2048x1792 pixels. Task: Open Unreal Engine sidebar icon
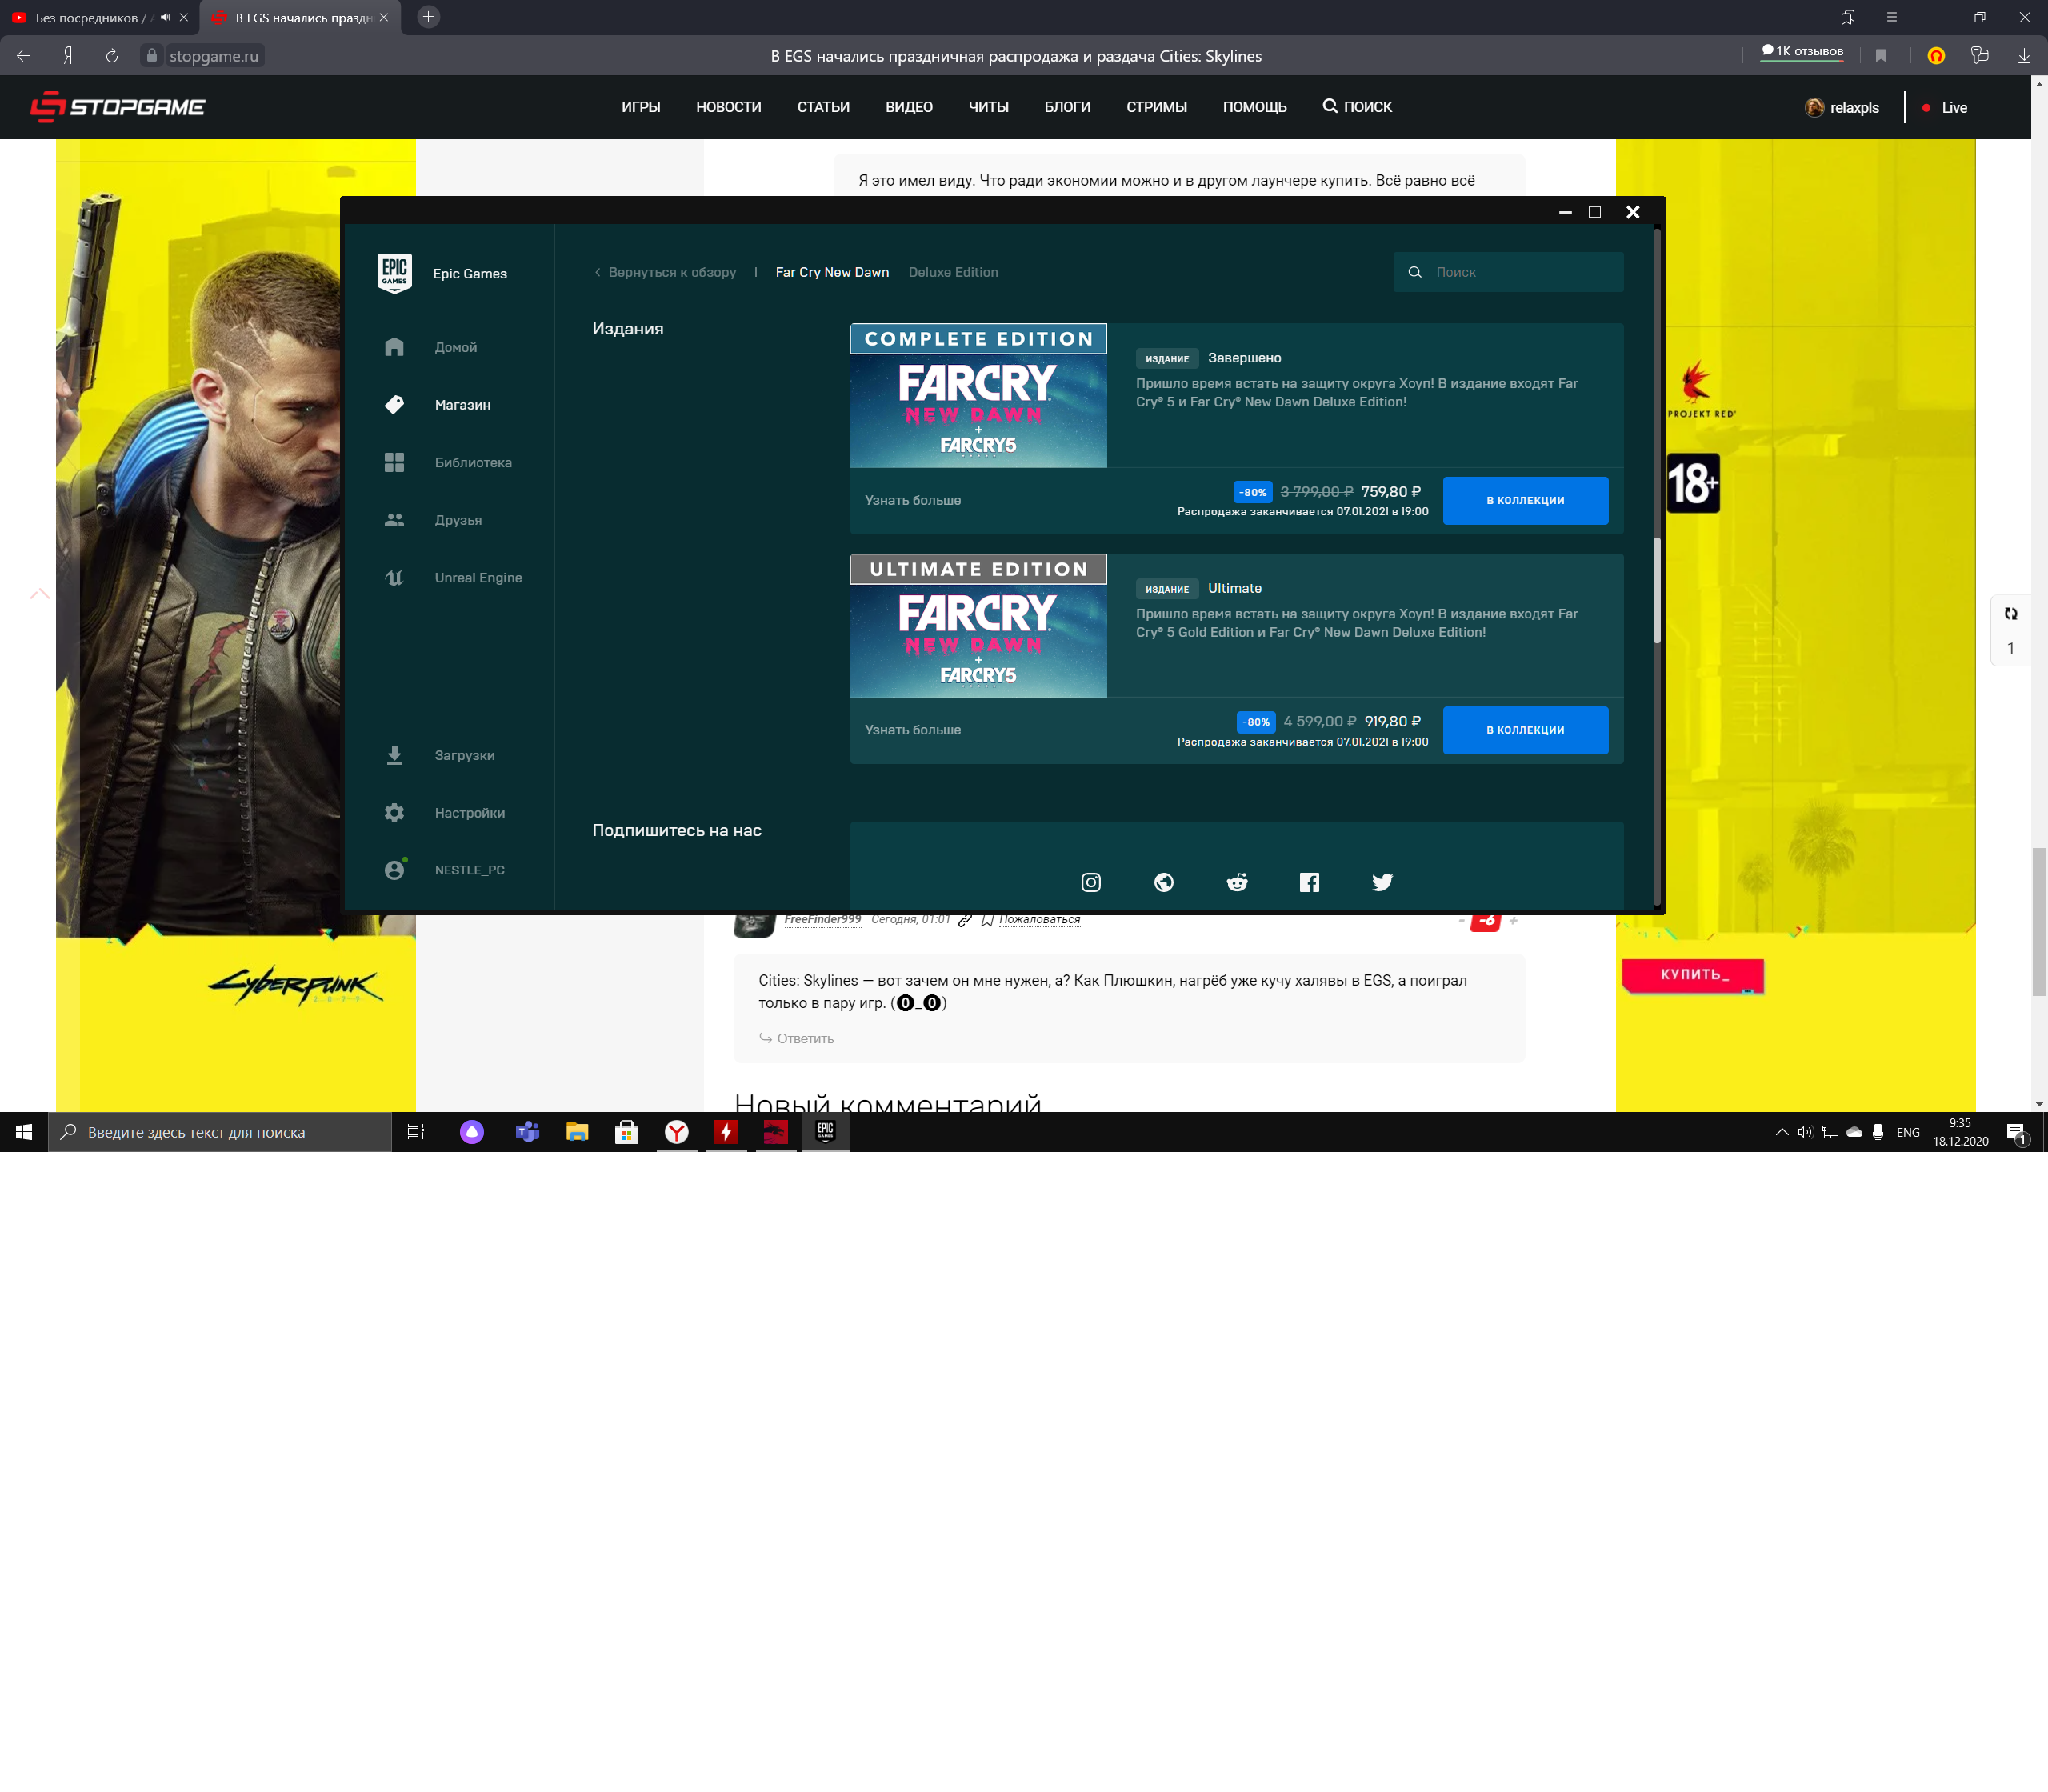[x=394, y=577]
